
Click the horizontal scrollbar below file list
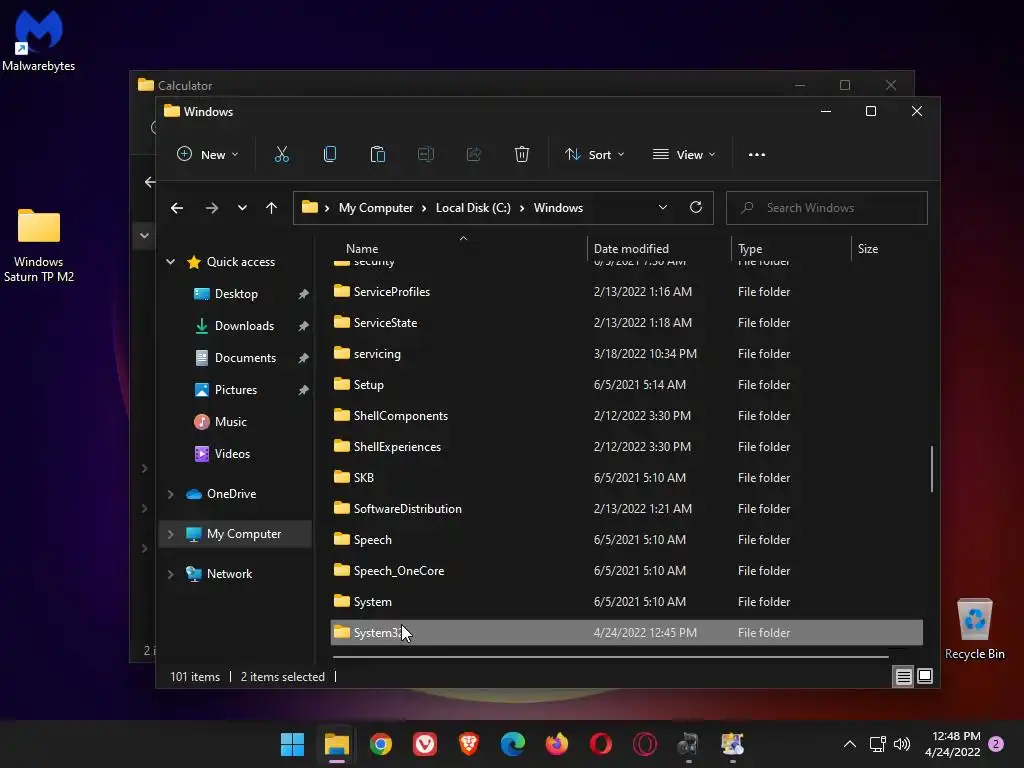611,656
